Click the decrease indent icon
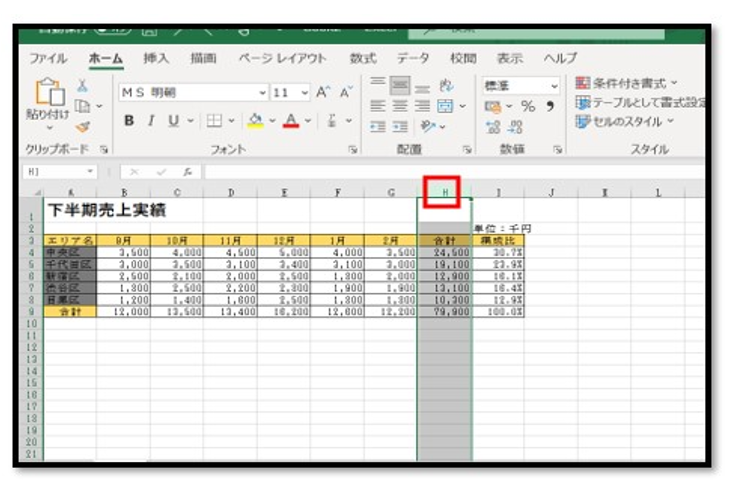This screenshot has height=481, width=731. pyautogui.click(x=377, y=126)
